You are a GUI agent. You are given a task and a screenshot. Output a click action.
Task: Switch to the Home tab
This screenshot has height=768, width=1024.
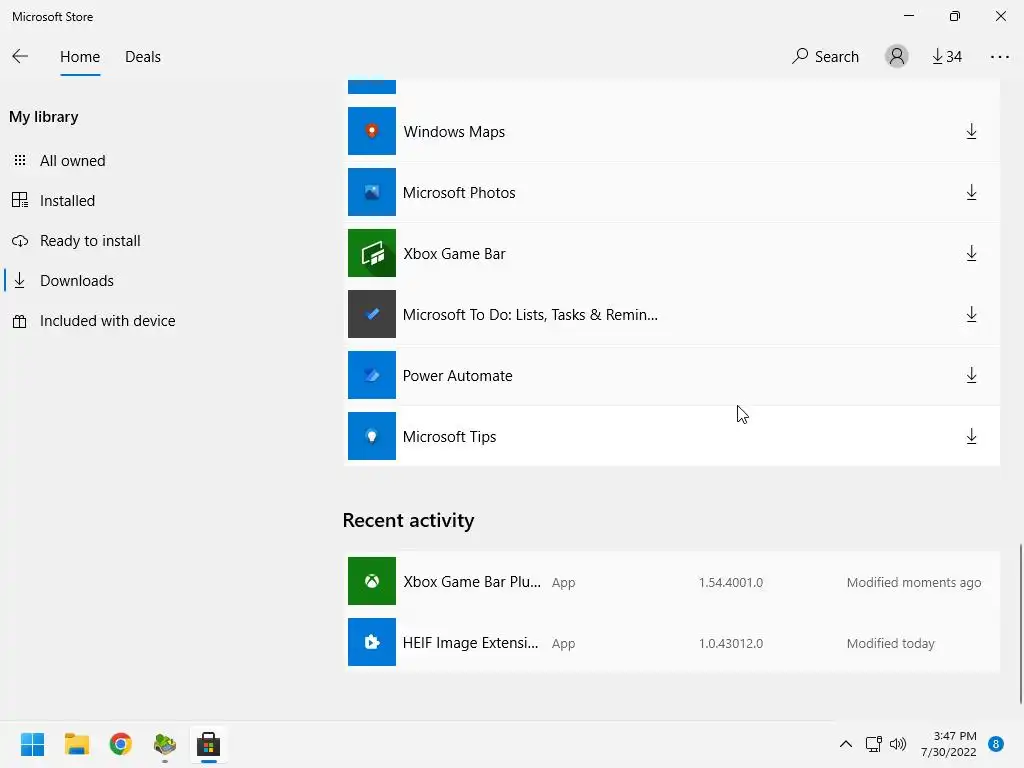click(x=80, y=57)
